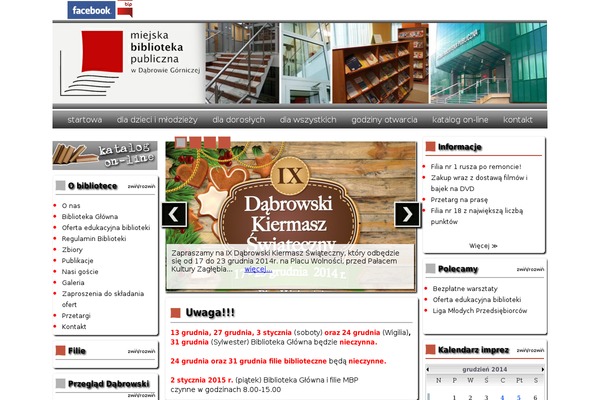Open O nas link
Screen dimensions: 600x400
click(x=71, y=206)
